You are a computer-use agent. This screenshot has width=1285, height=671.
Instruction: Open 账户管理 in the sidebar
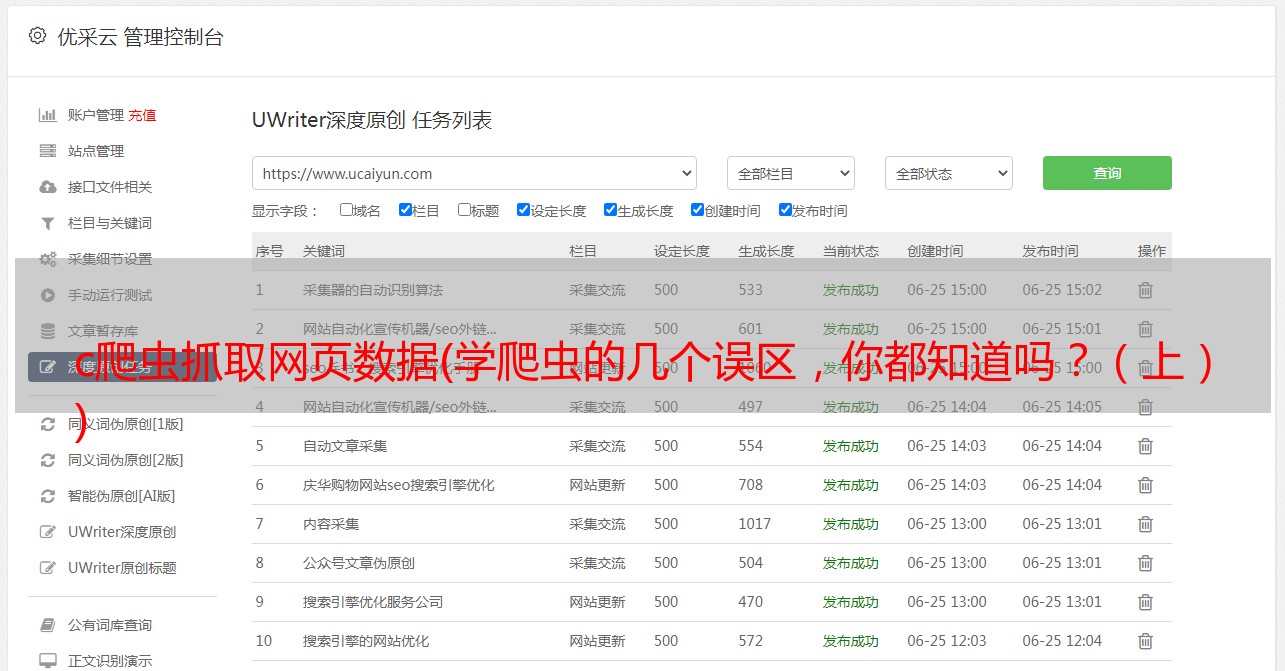click(x=96, y=115)
